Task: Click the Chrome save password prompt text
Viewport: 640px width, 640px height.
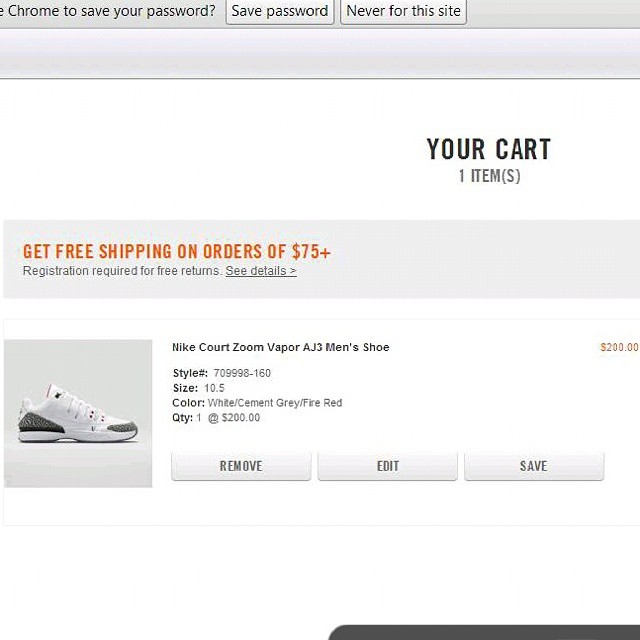Action: pos(108,11)
